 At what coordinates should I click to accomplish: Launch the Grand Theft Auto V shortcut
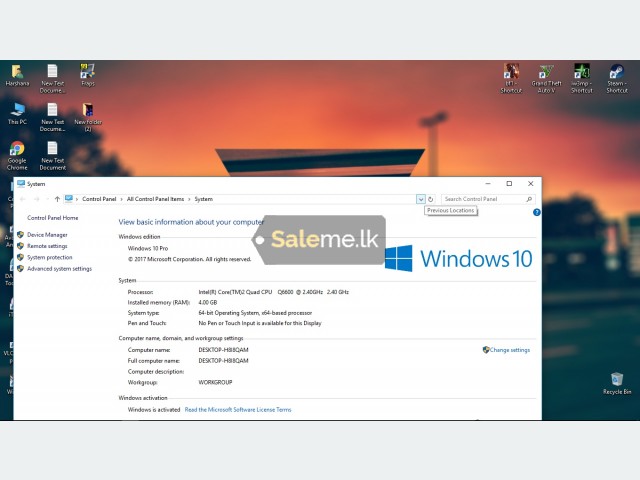click(547, 79)
